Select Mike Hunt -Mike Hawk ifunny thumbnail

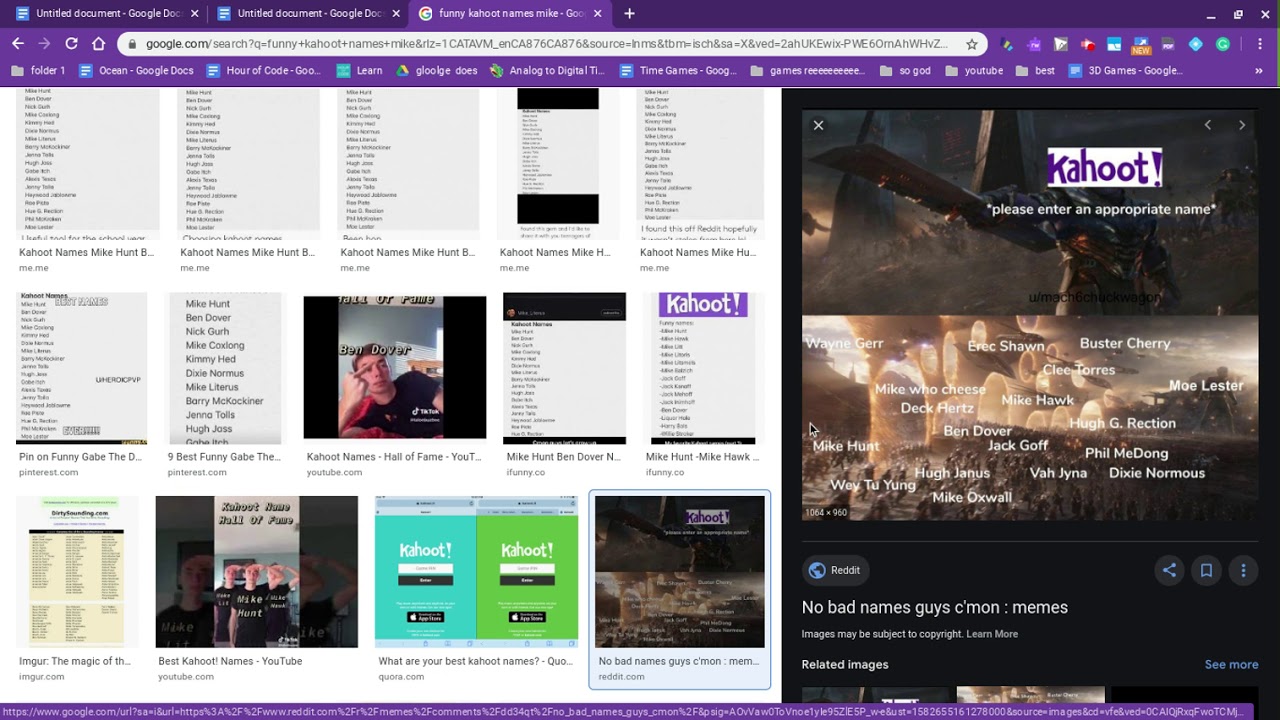pyautogui.click(x=703, y=368)
